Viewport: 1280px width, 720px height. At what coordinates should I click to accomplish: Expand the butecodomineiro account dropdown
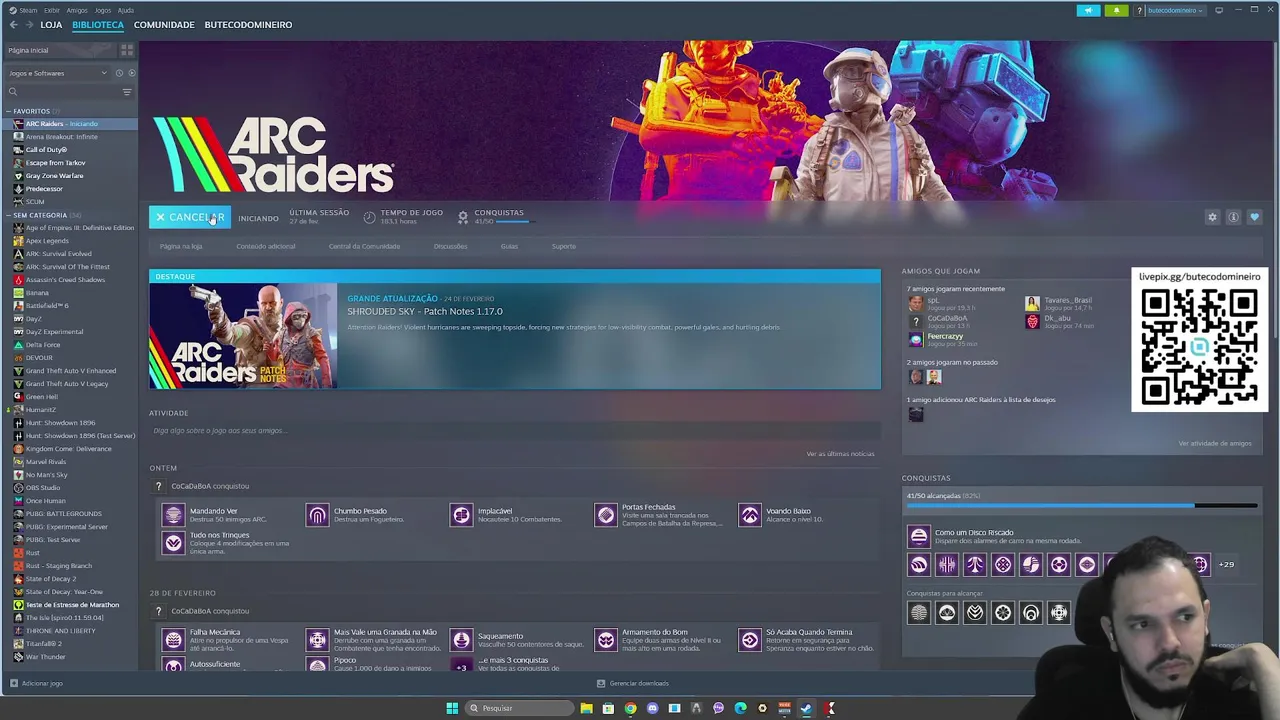click(1174, 10)
